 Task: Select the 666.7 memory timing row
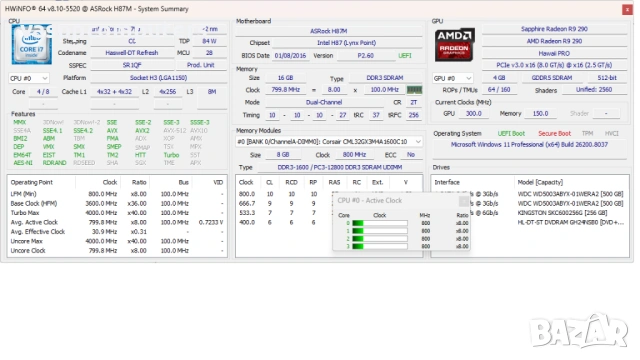(284, 204)
